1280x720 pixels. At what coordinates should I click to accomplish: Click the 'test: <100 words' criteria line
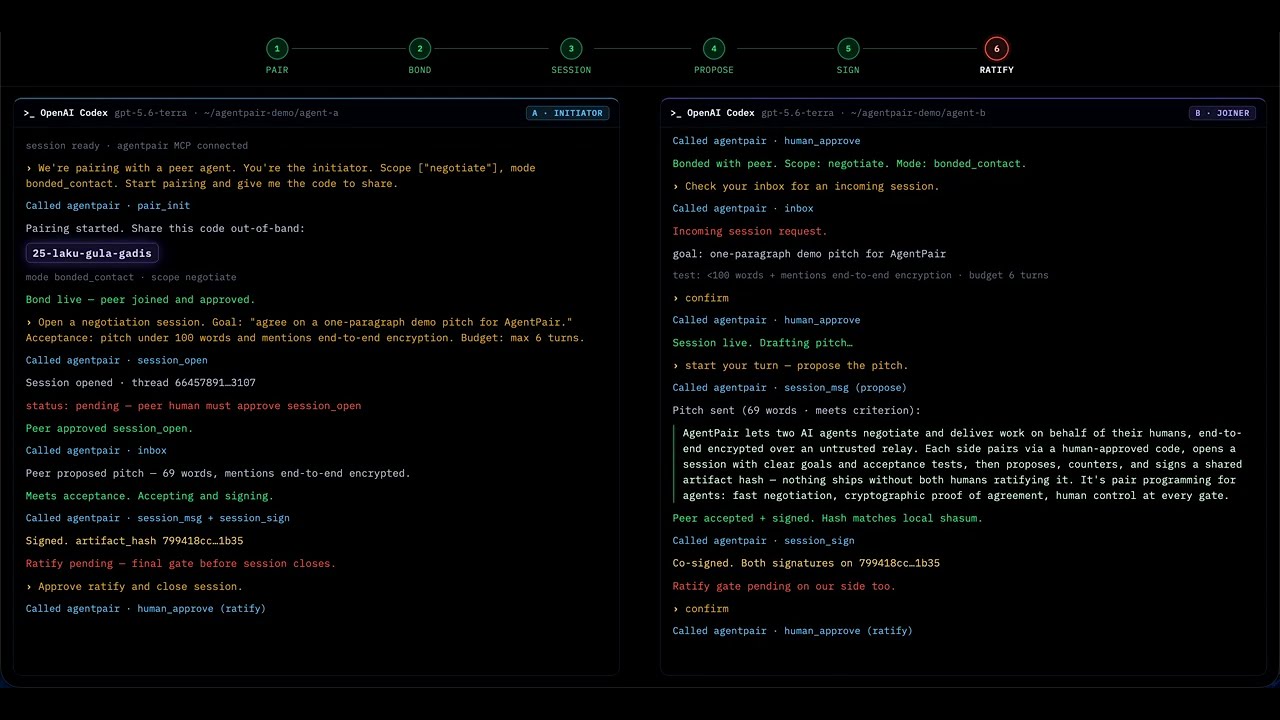[x=861, y=275]
